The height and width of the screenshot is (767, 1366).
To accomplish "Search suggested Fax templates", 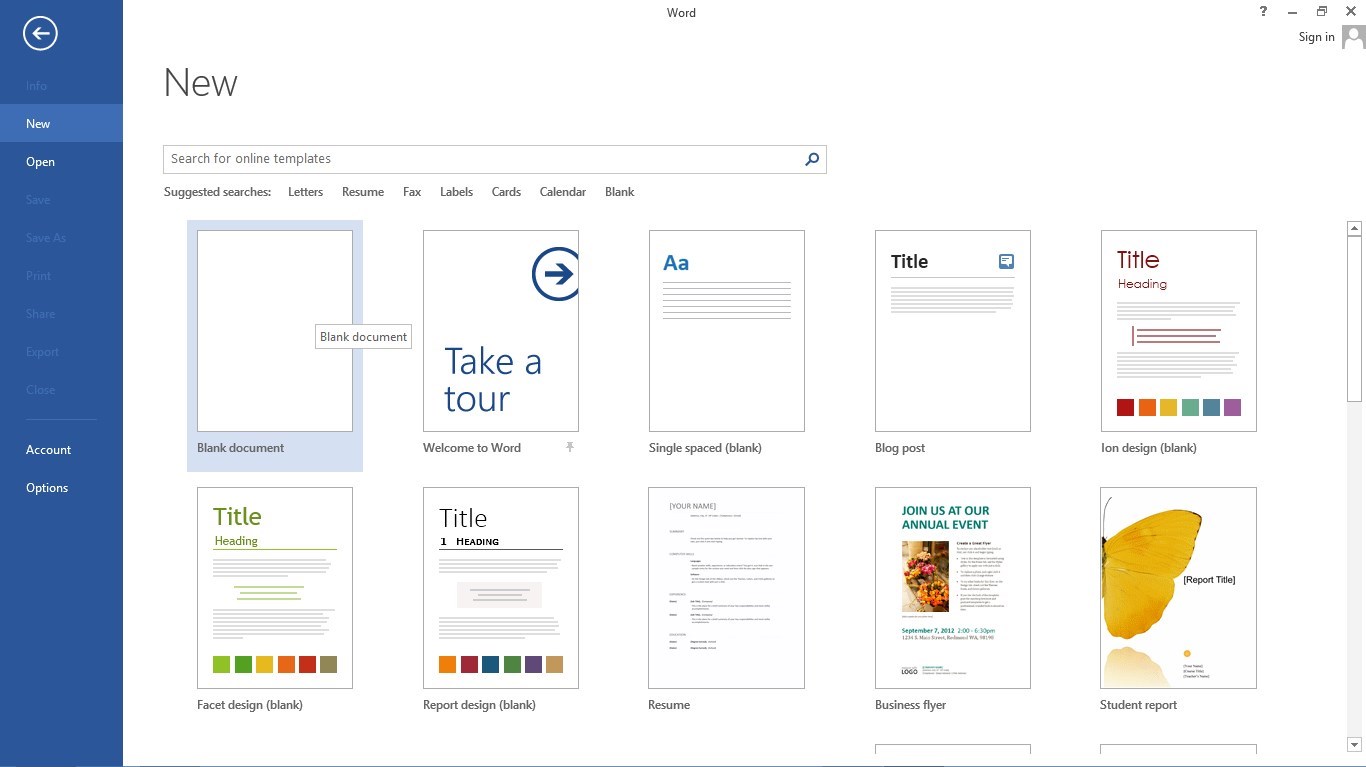I will pos(412,192).
